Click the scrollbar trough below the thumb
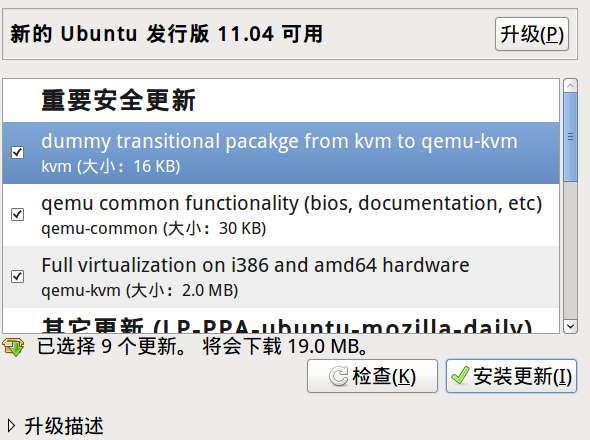Image resolution: width=590 pixels, height=440 pixels. point(570,250)
